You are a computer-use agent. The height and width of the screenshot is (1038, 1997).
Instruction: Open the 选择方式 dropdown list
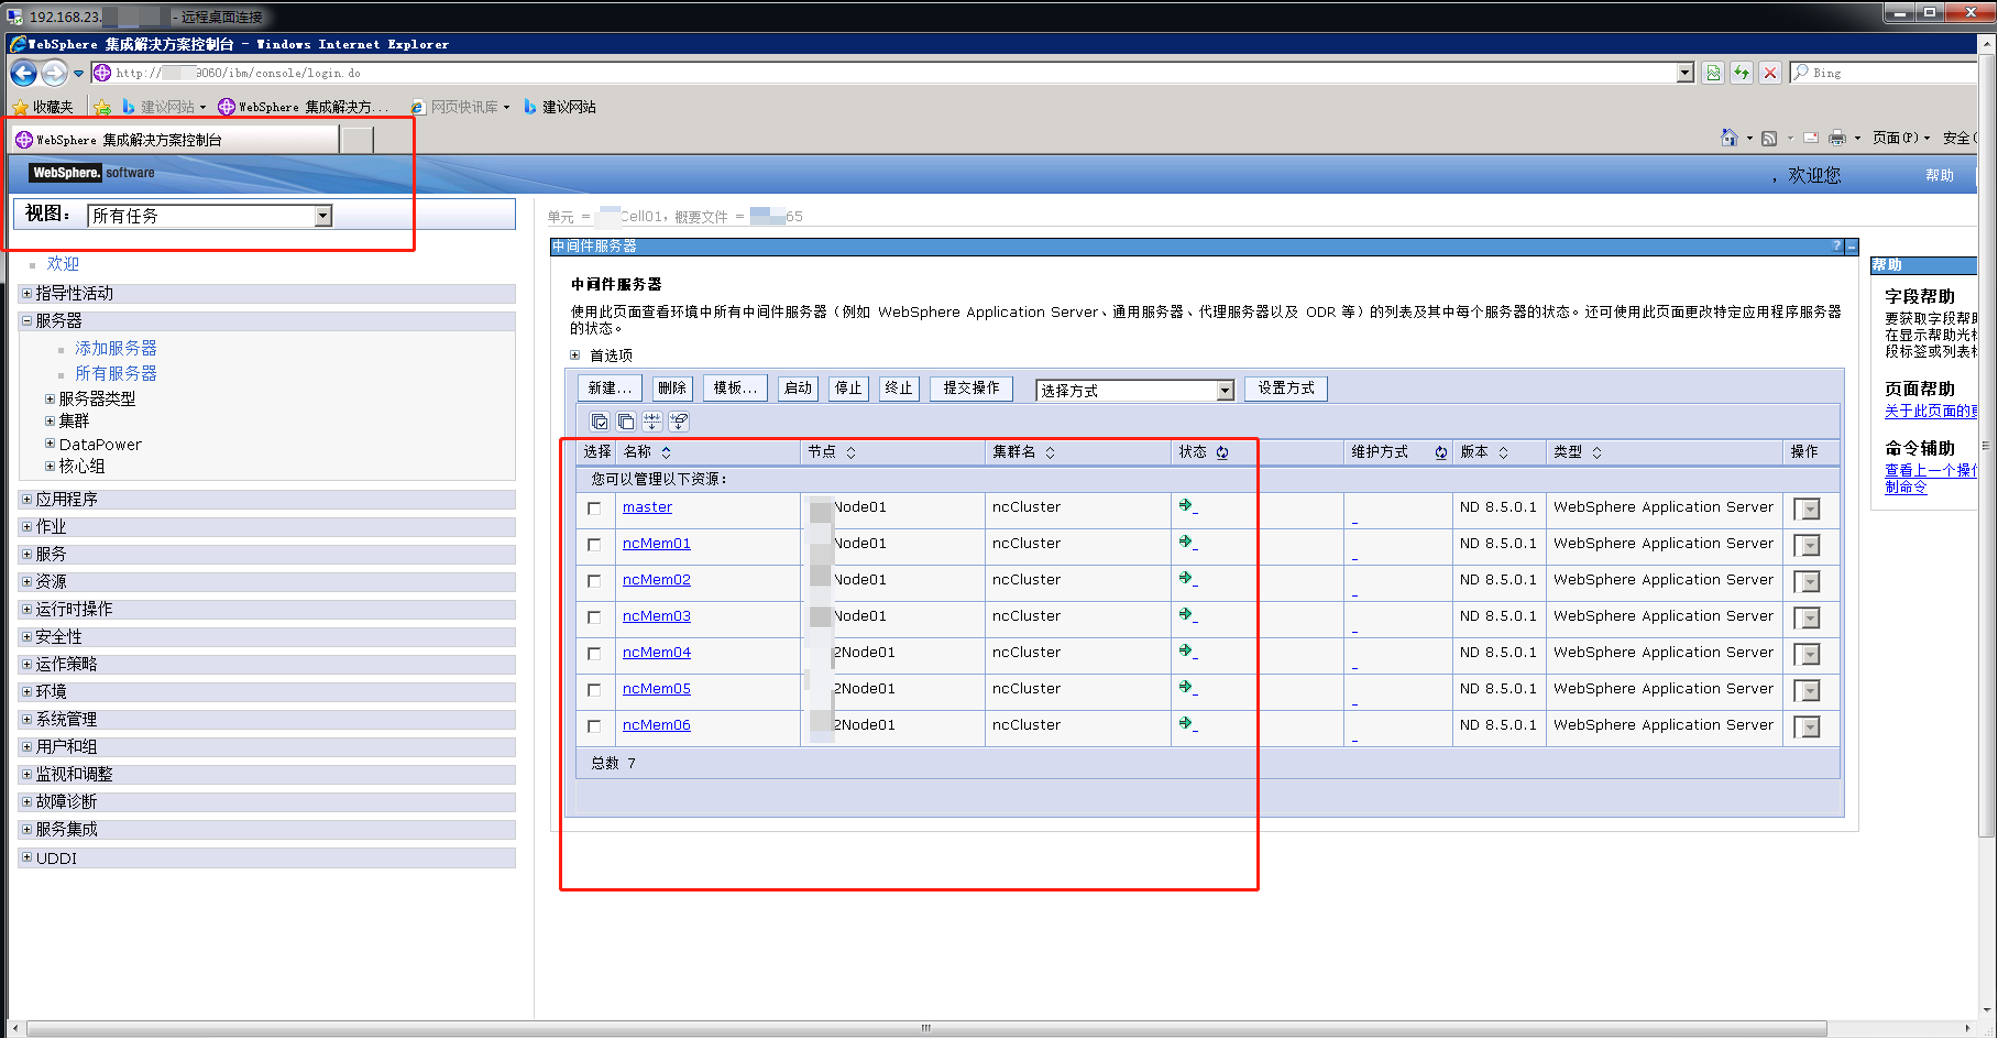1224,391
